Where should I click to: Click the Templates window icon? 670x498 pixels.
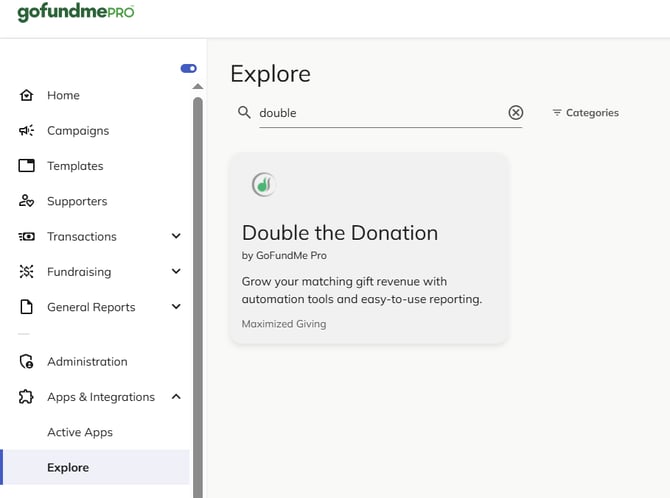click(27, 166)
